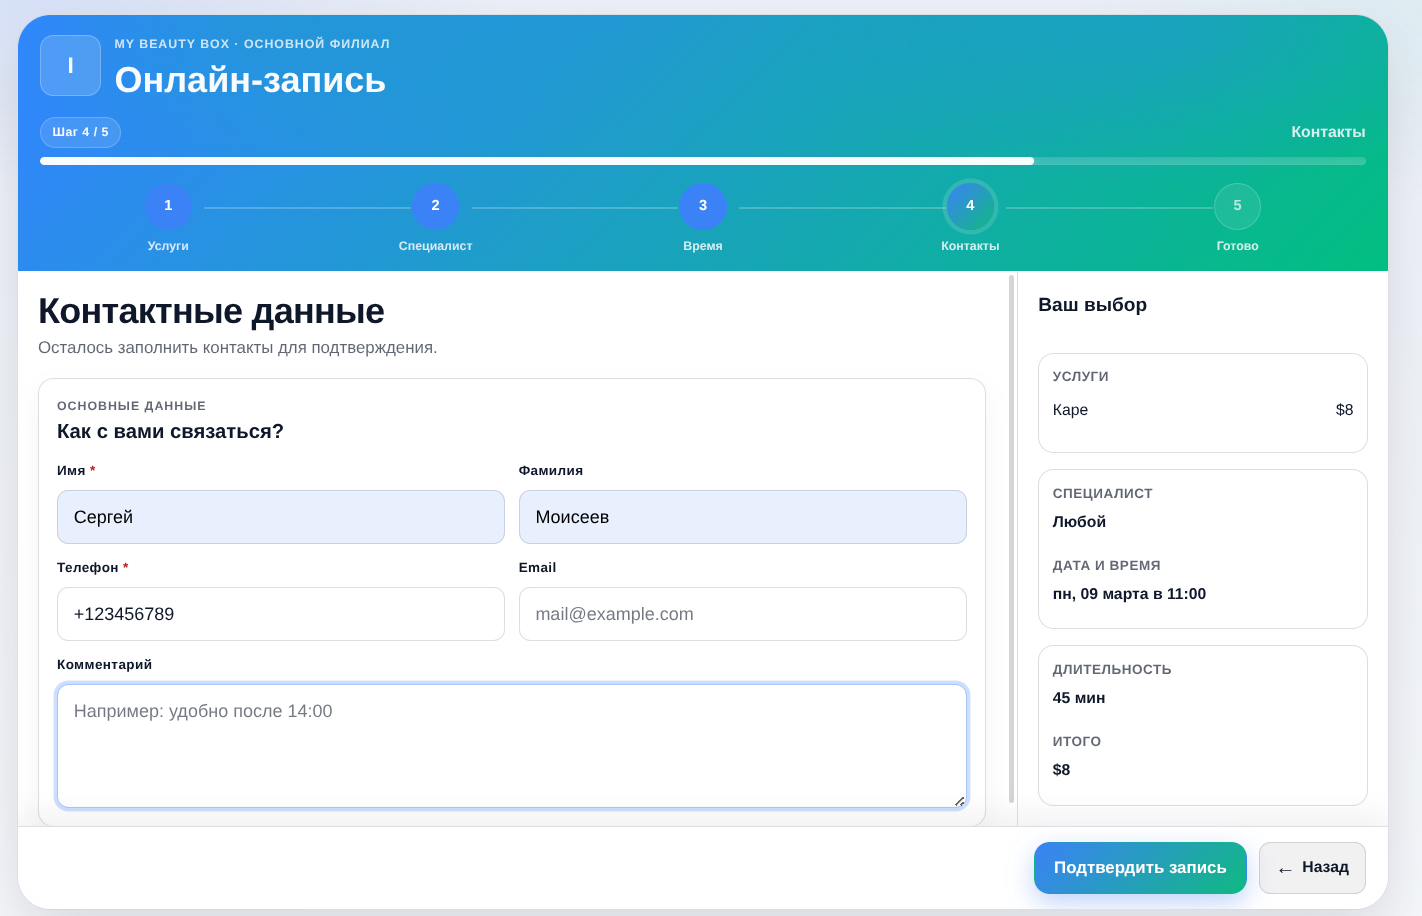
Task: Click step 5 Готово circle
Action: click(1237, 206)
